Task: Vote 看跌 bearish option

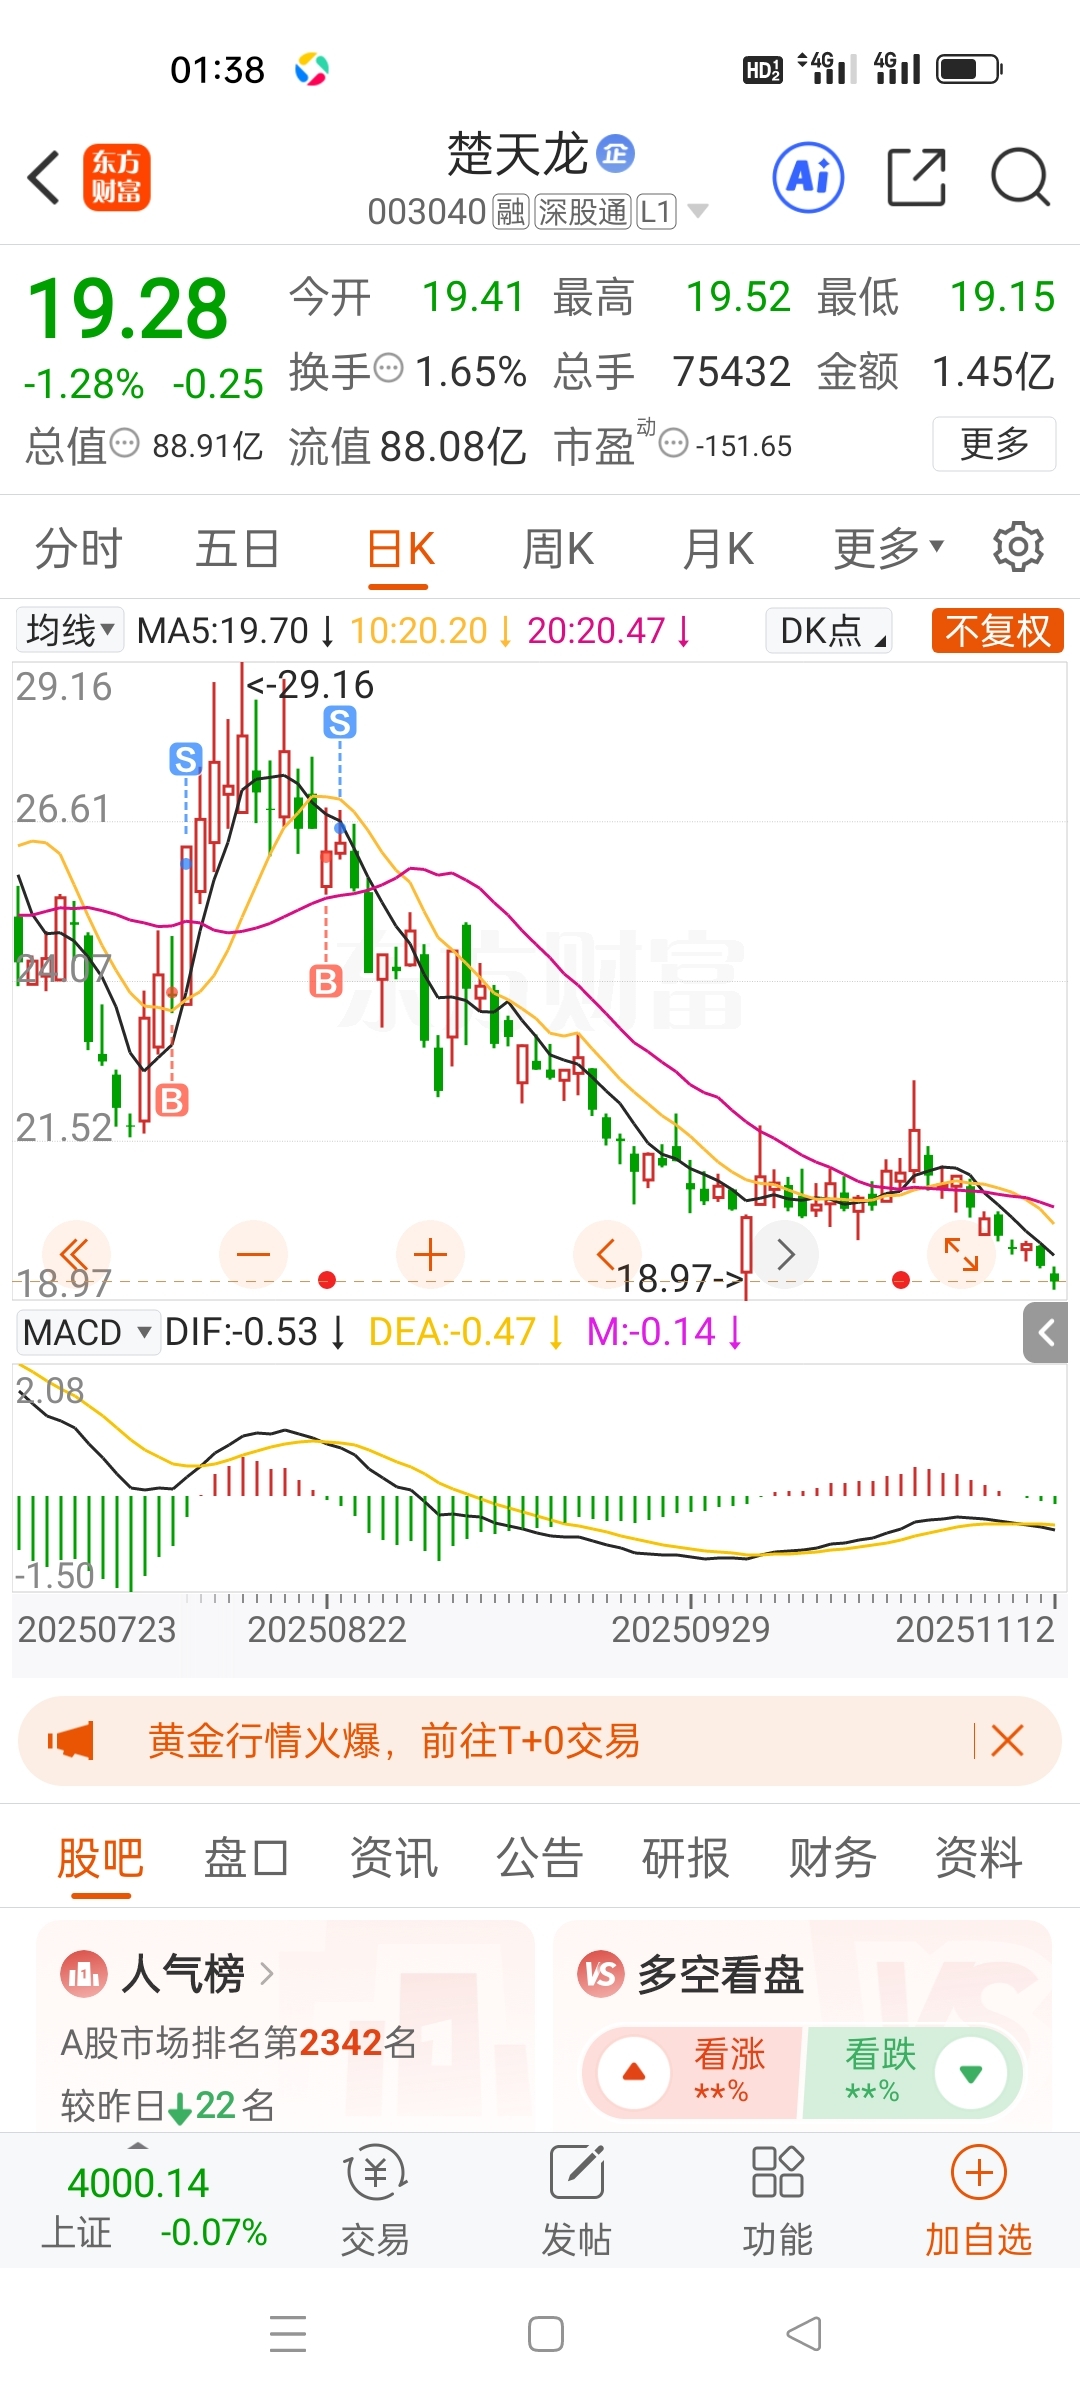Action: pos(912,2072)
